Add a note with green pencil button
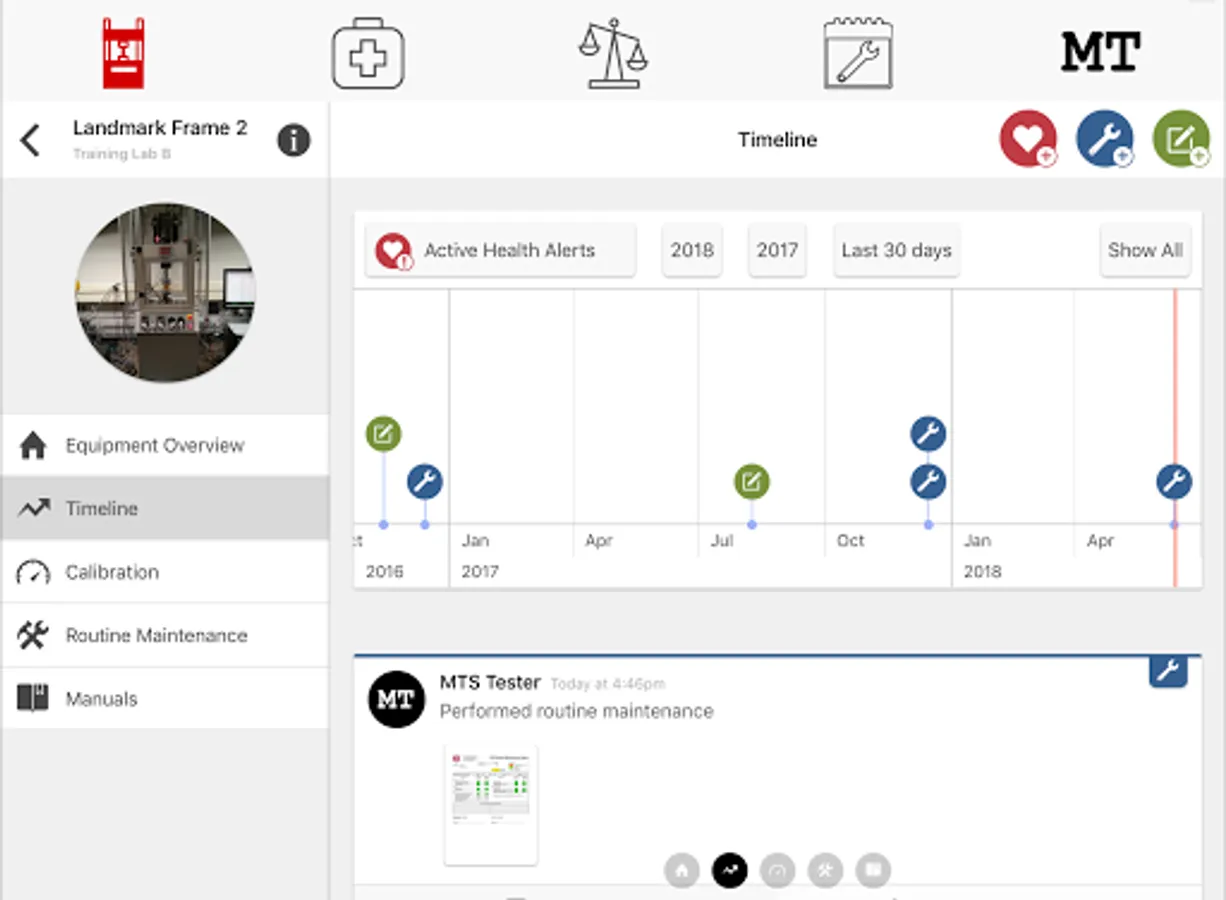The image size is (1226, 900). click(1181, 139)
